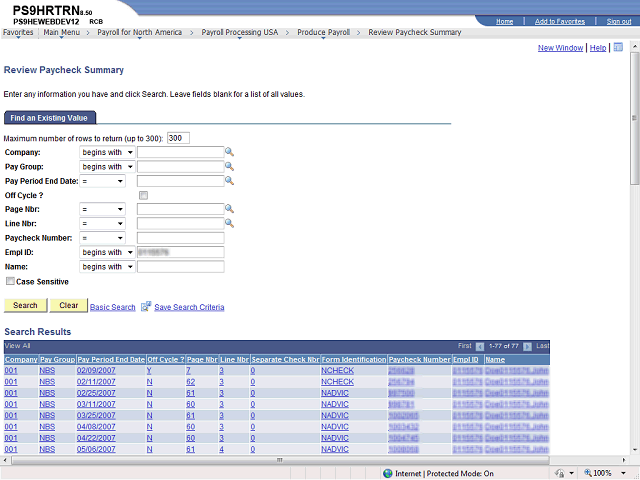Viewport: 640px width, 480px height.
Task: Open result dated 05/06/2007
Action: 96,449
